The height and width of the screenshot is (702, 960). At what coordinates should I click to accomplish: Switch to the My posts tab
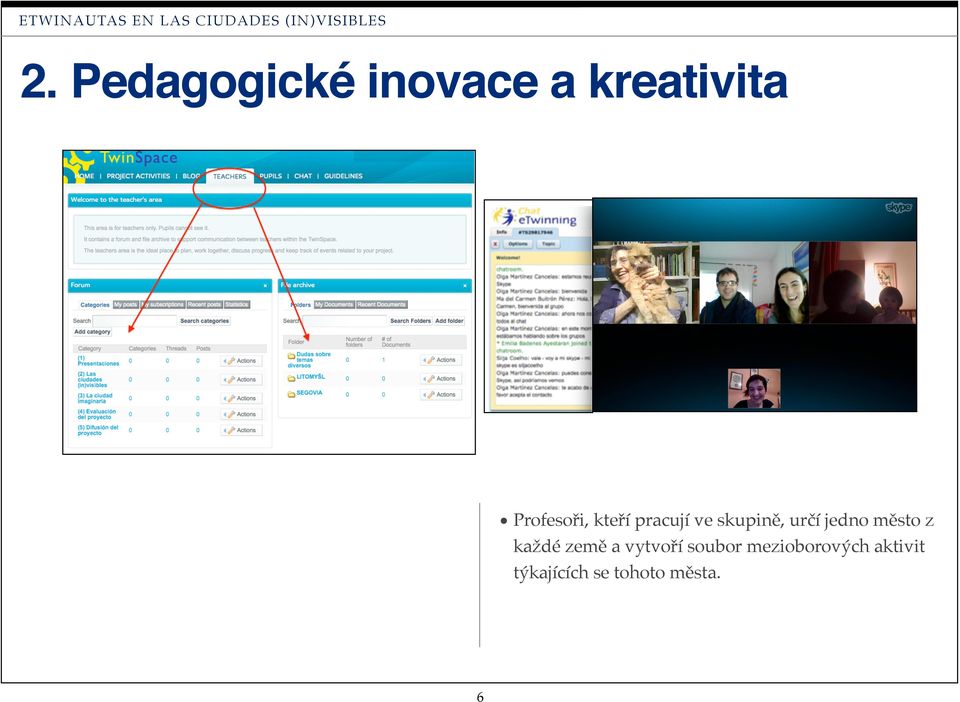[126, 305]
